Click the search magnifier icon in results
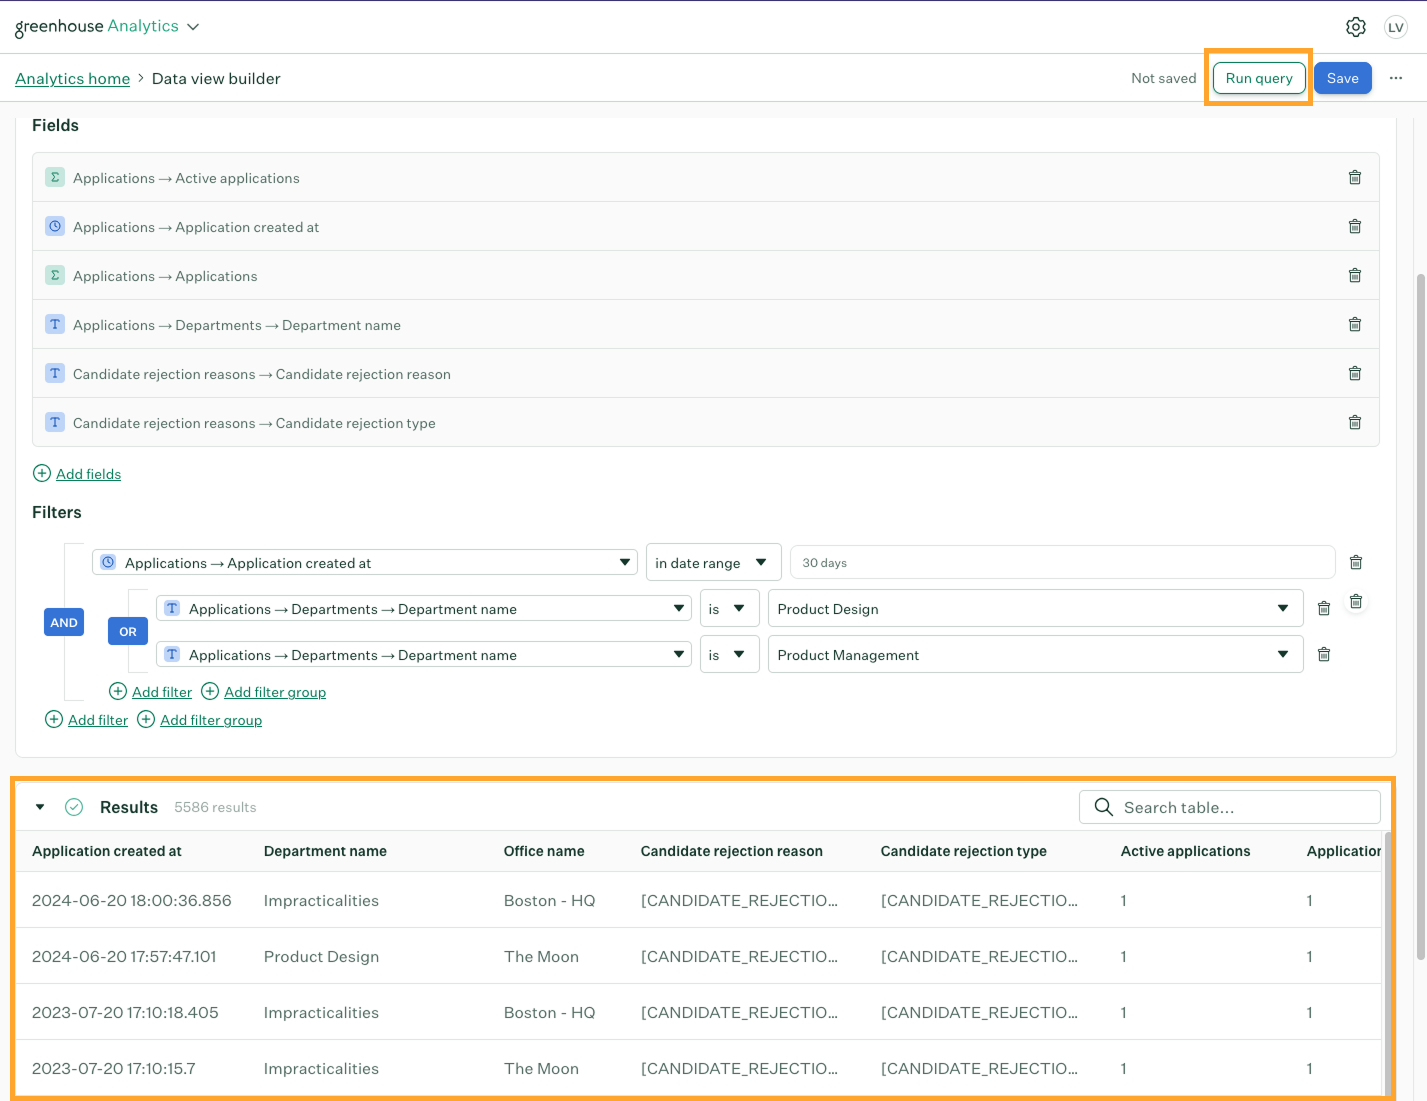 [x=1103, y=807]
